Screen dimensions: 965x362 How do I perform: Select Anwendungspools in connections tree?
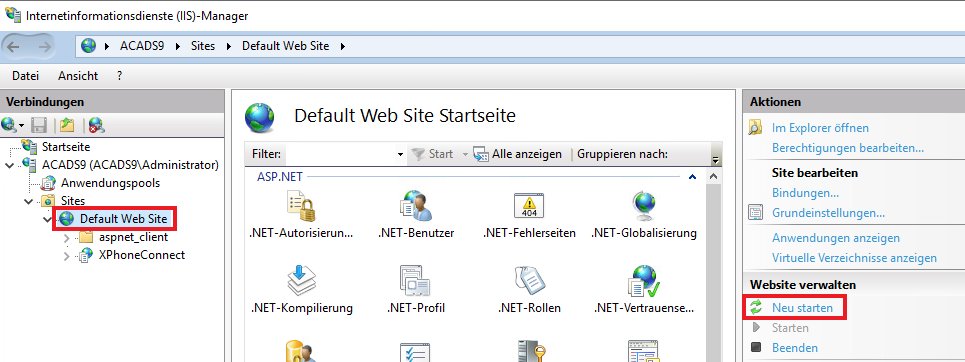coord(111,183)
